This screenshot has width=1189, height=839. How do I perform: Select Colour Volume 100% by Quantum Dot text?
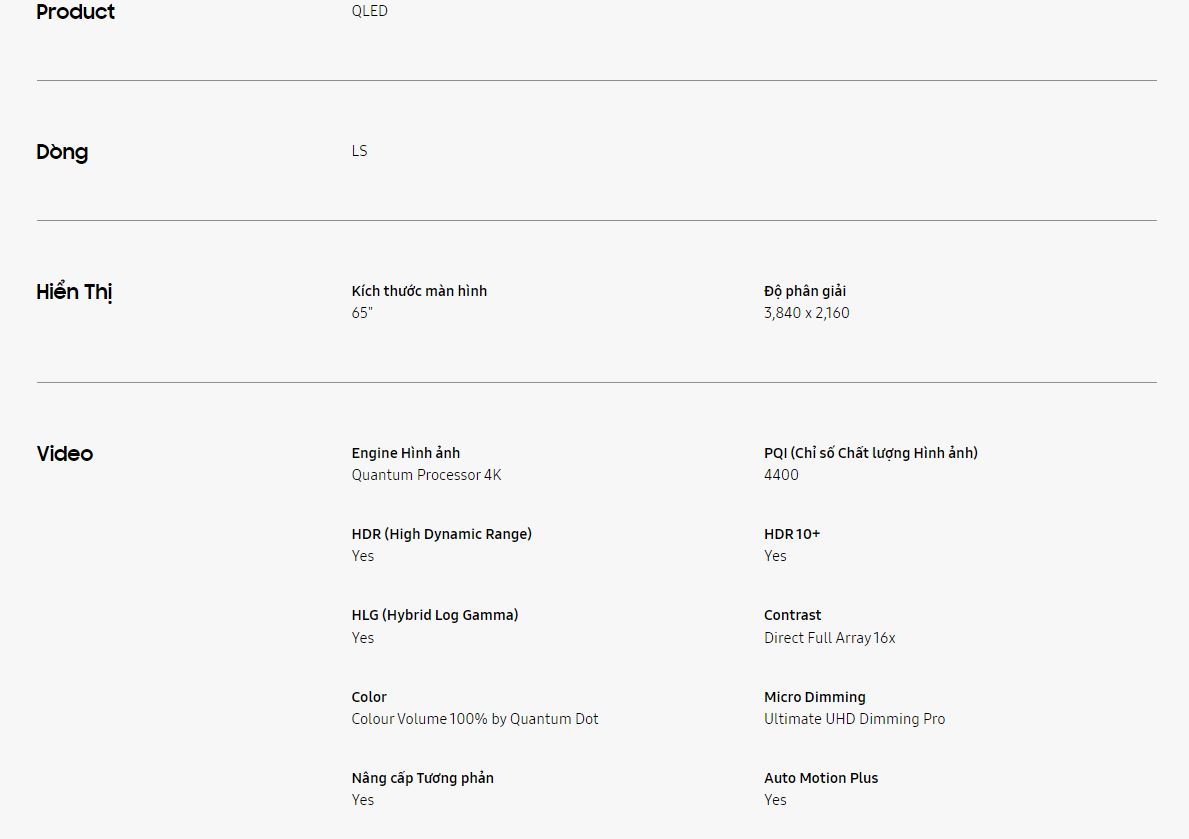[x=475, y=719]
